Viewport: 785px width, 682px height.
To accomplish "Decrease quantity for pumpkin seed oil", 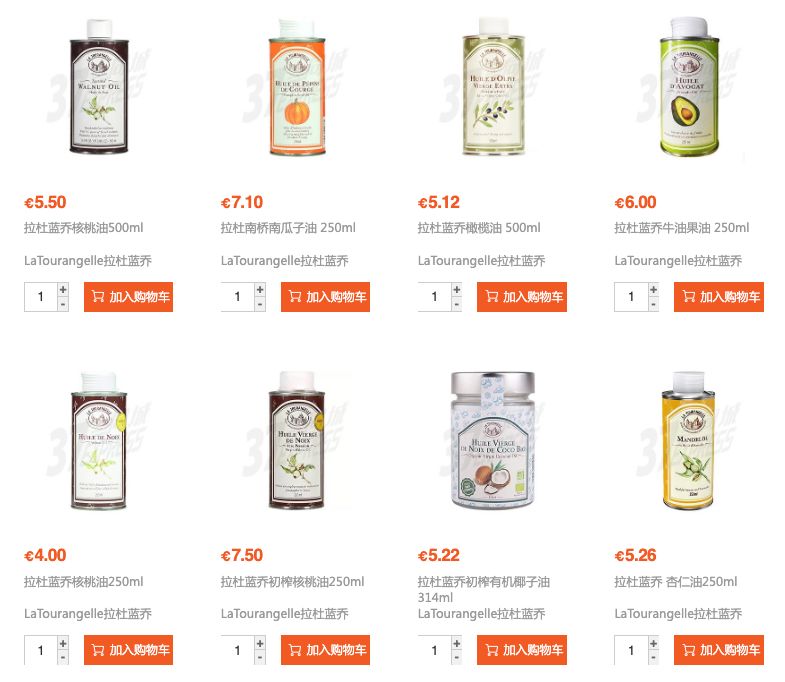I will coord(260,304).
